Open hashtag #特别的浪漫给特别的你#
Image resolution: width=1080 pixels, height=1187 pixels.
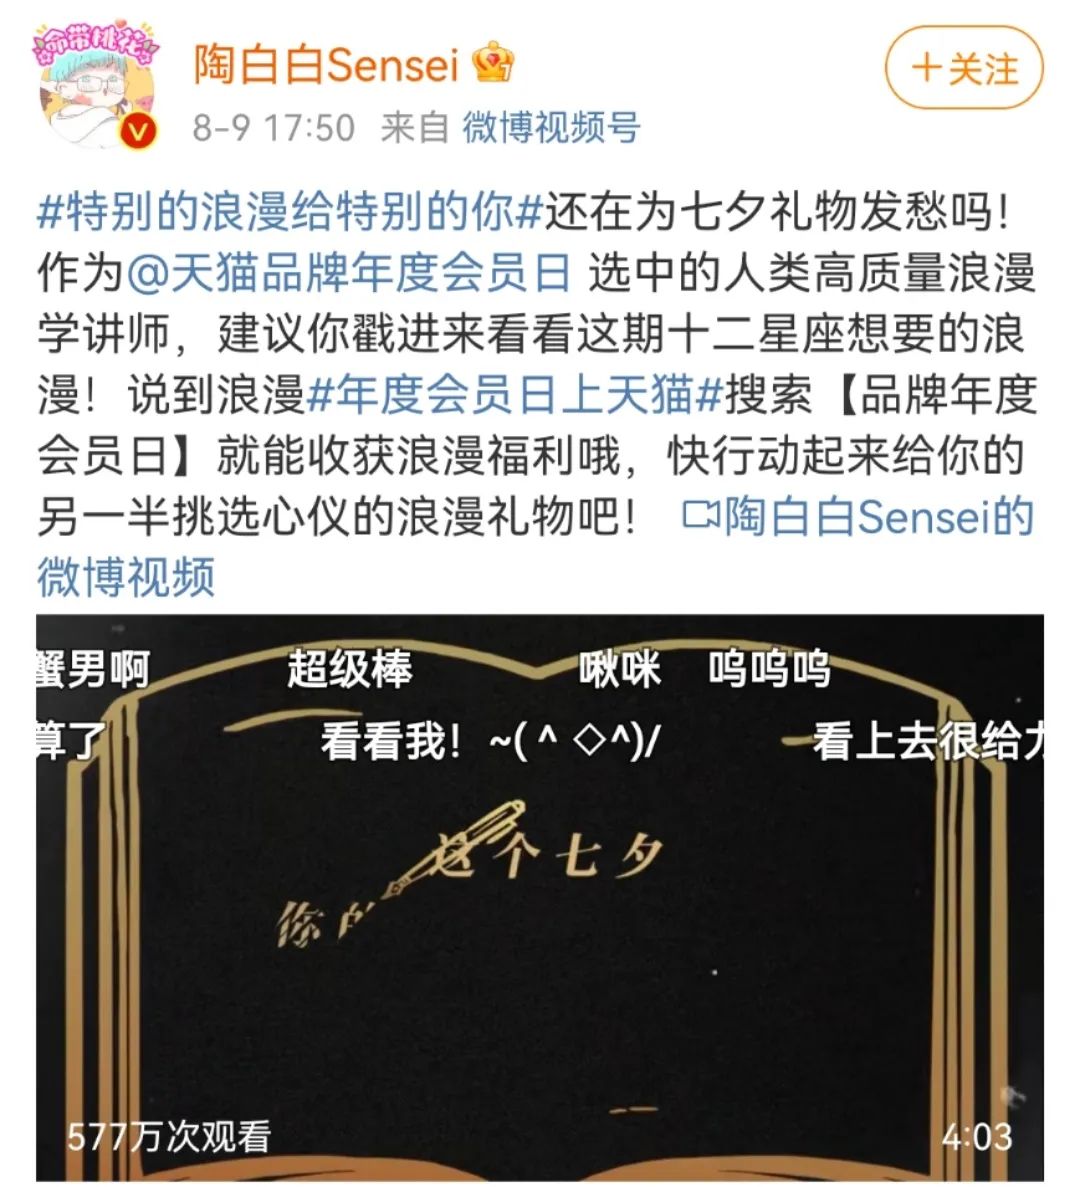tap(291, 211)
